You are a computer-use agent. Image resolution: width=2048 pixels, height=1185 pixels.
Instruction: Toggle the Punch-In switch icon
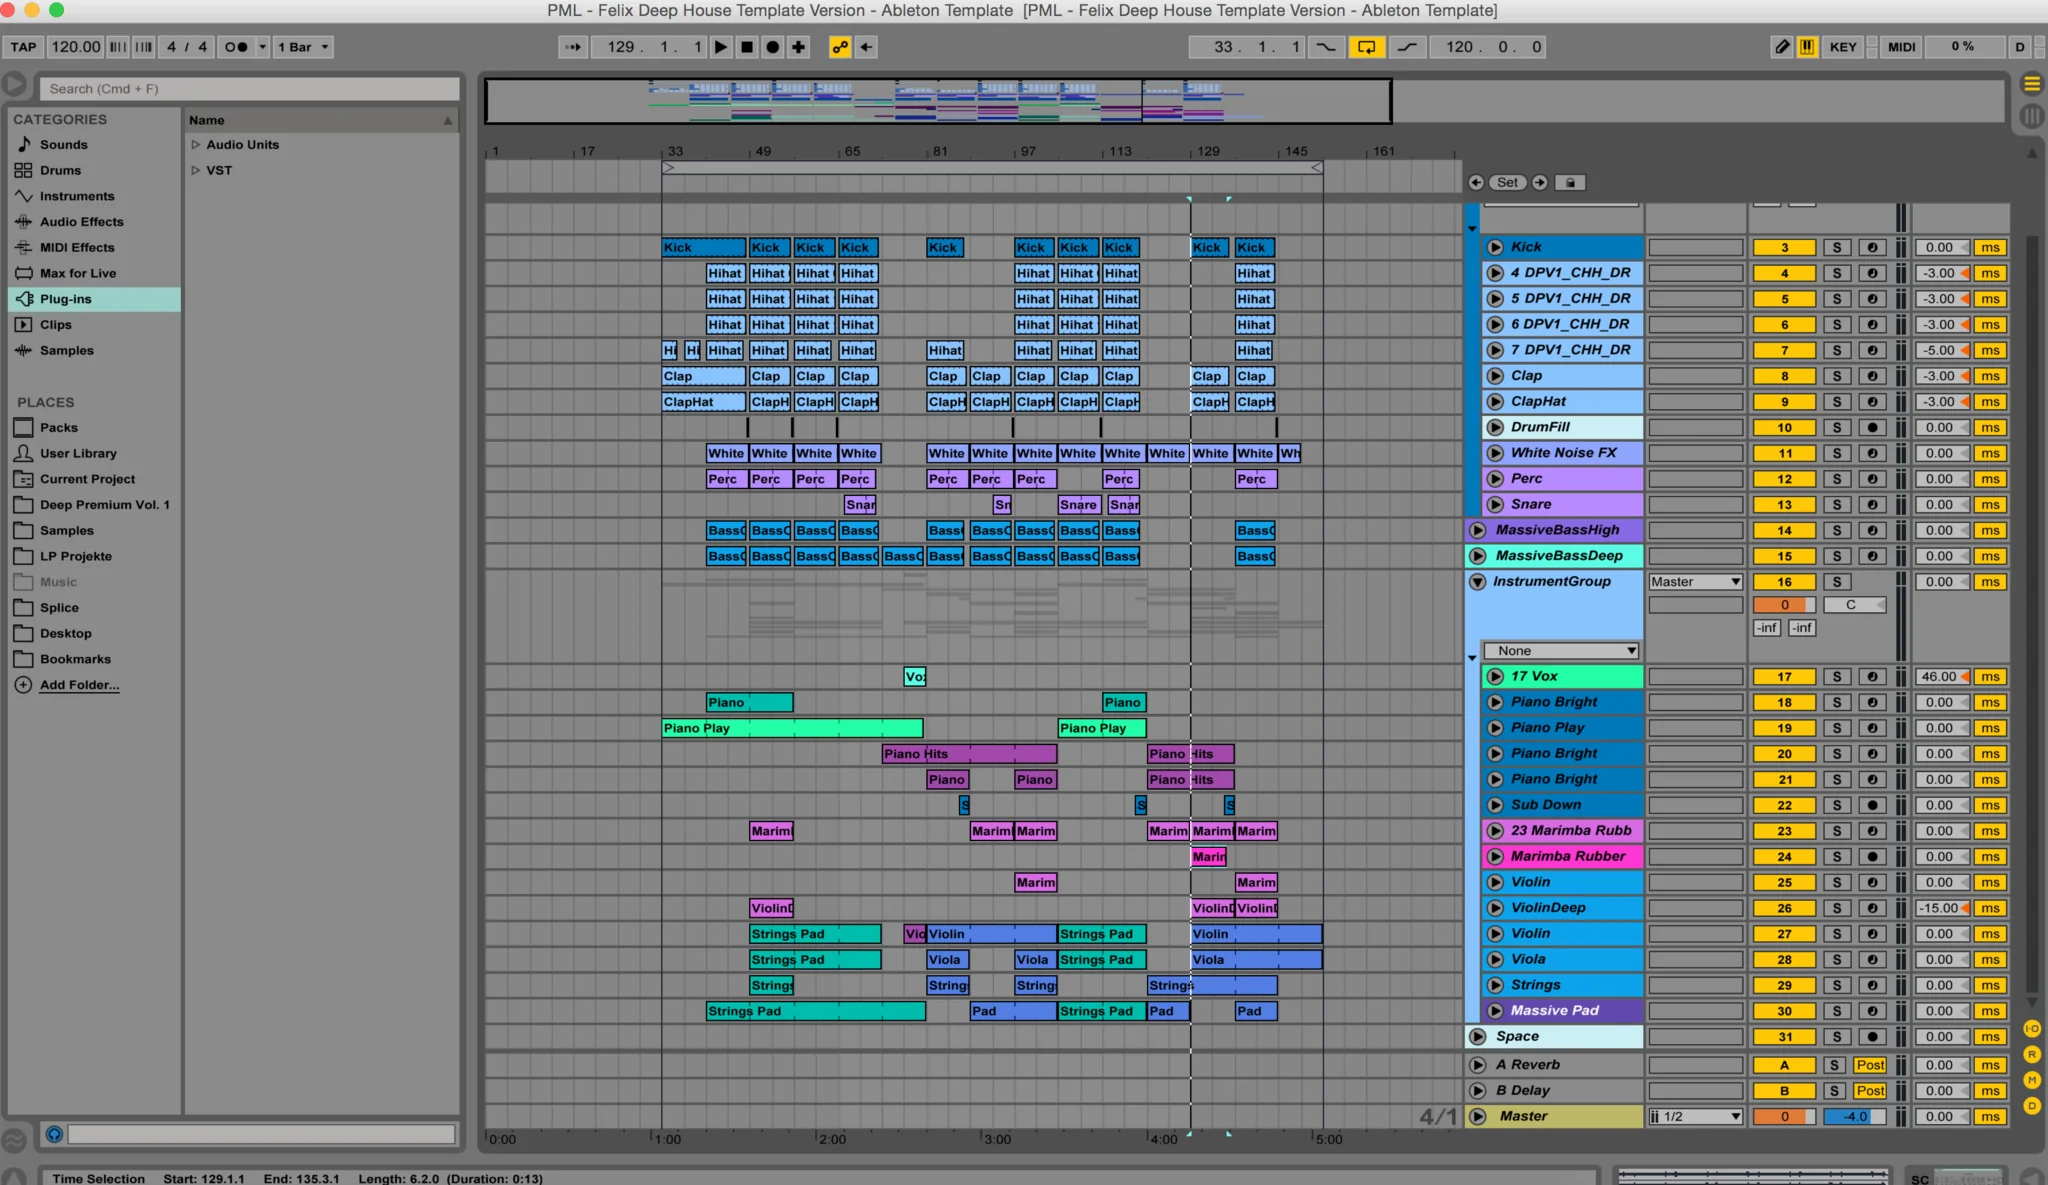(x=1326, y=47)
